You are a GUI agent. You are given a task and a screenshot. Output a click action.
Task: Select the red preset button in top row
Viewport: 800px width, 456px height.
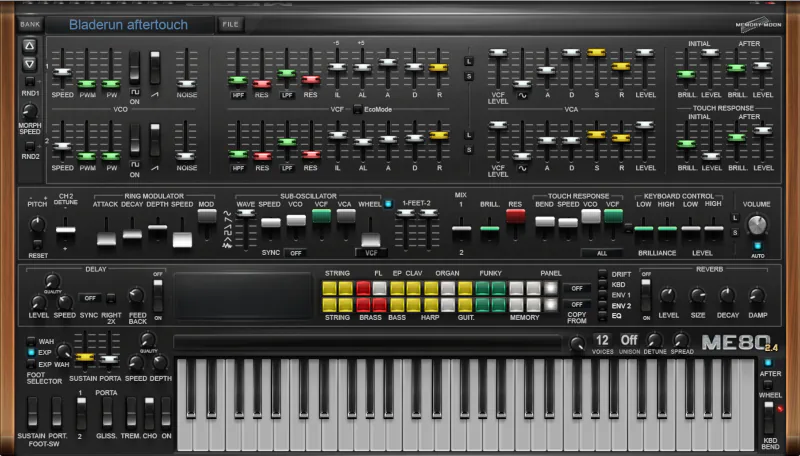click(x=363, y=288)
